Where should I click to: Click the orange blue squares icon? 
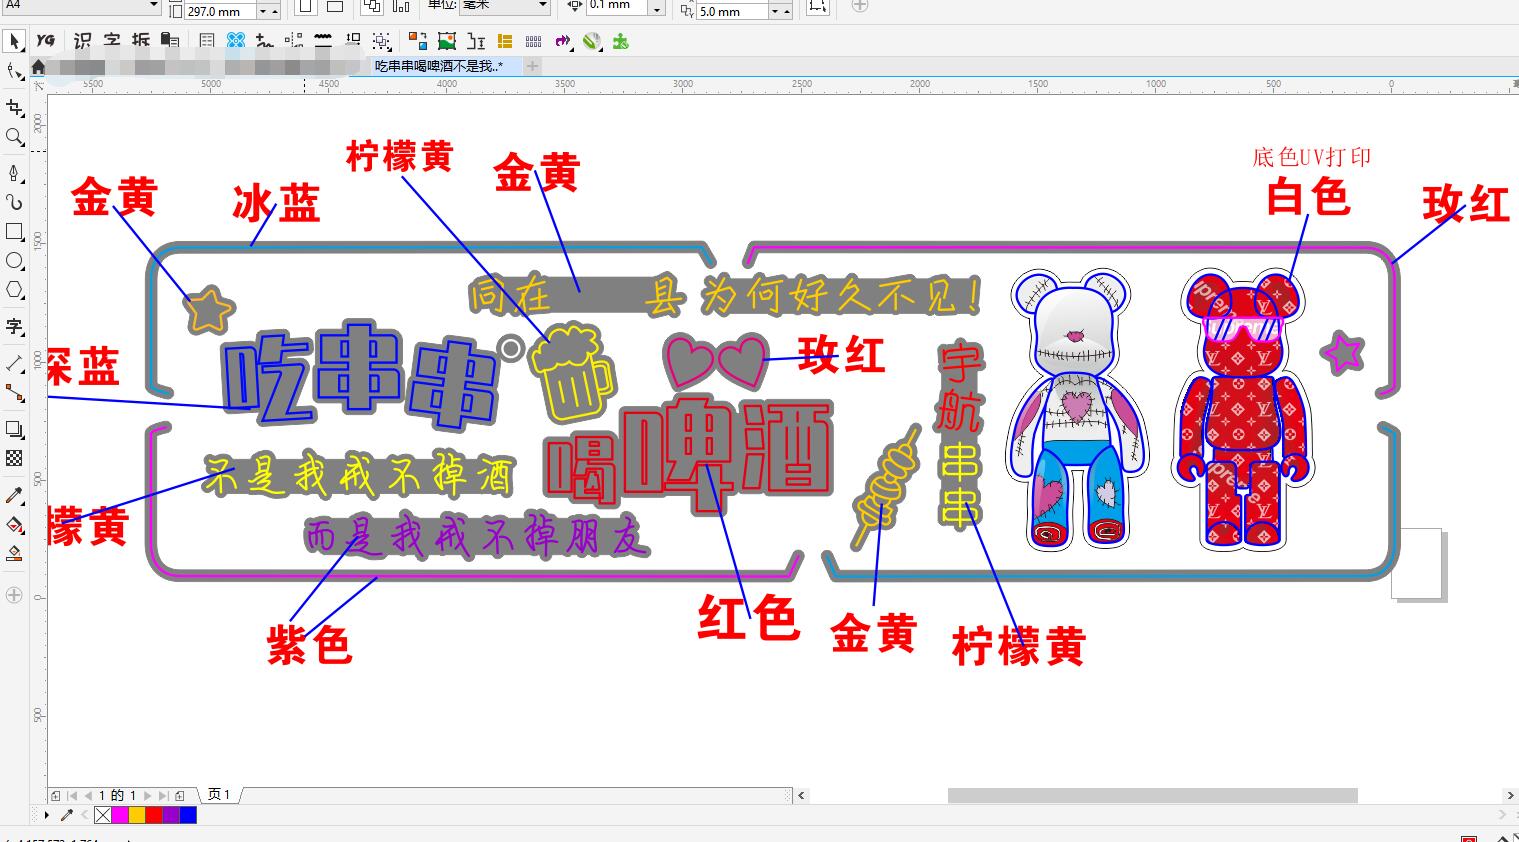point(418,41)
